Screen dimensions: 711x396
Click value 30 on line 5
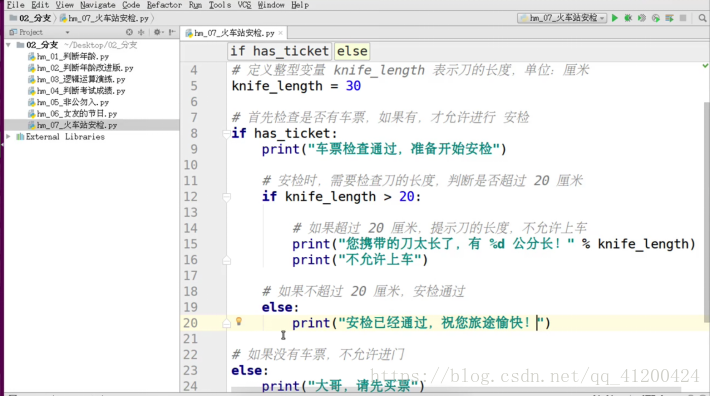(x=353, y=86)
